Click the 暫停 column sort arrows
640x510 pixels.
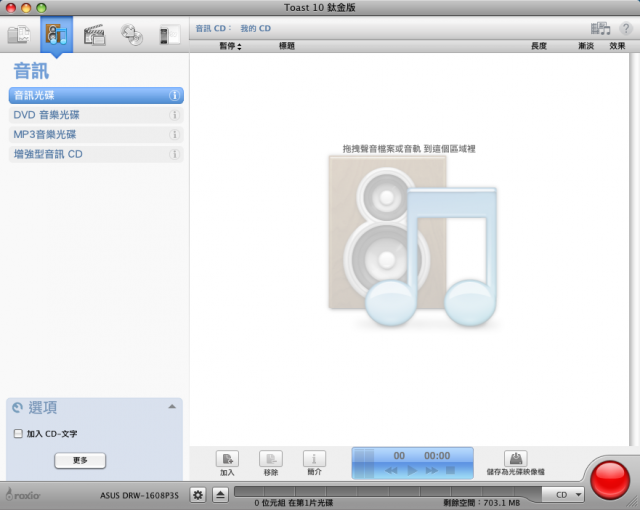[239, 47]
